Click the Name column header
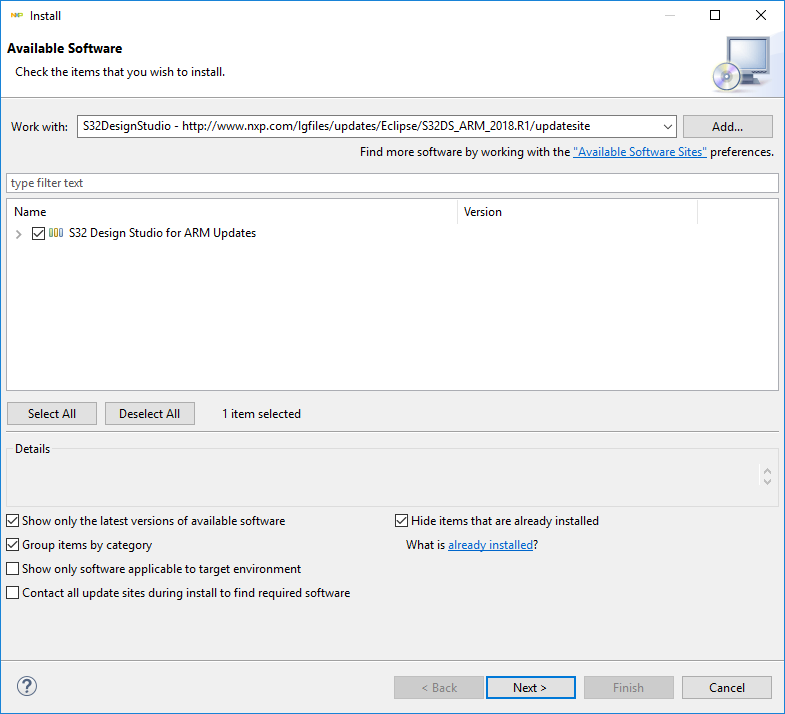 tap(232, 212)
